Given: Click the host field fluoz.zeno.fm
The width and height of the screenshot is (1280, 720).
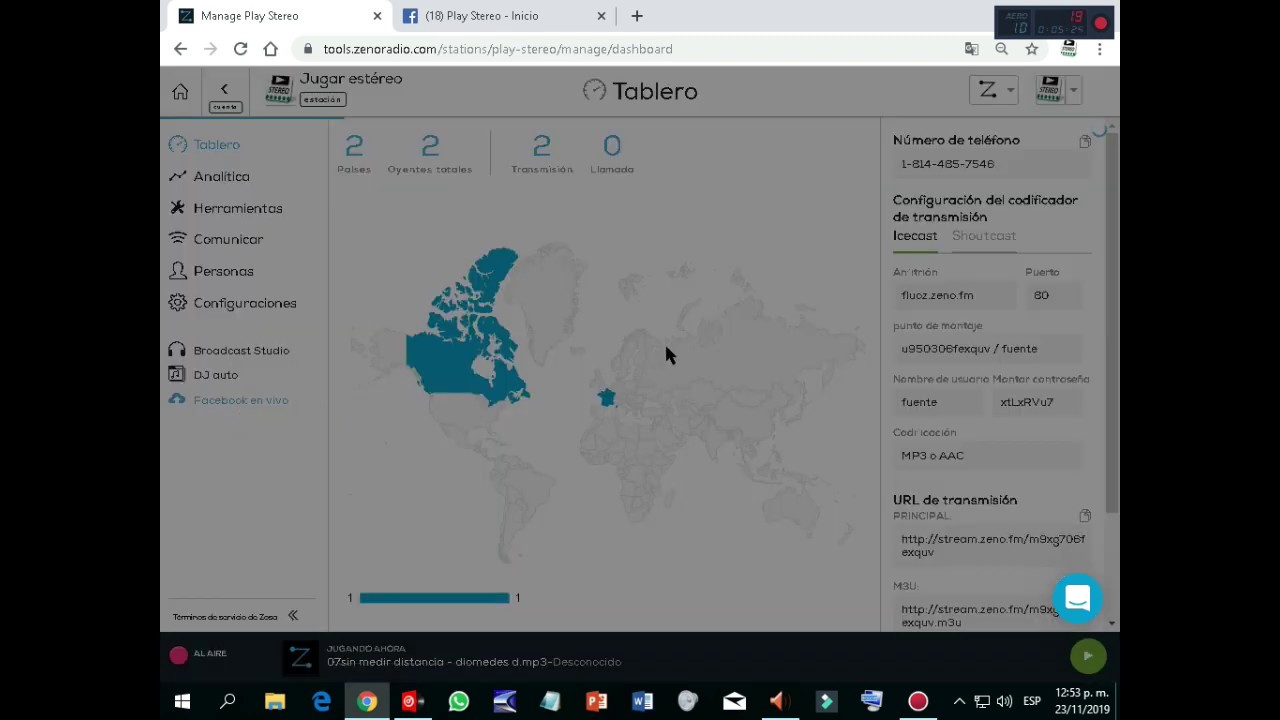Looking at the screenshot, I should [x=953, y=295].
